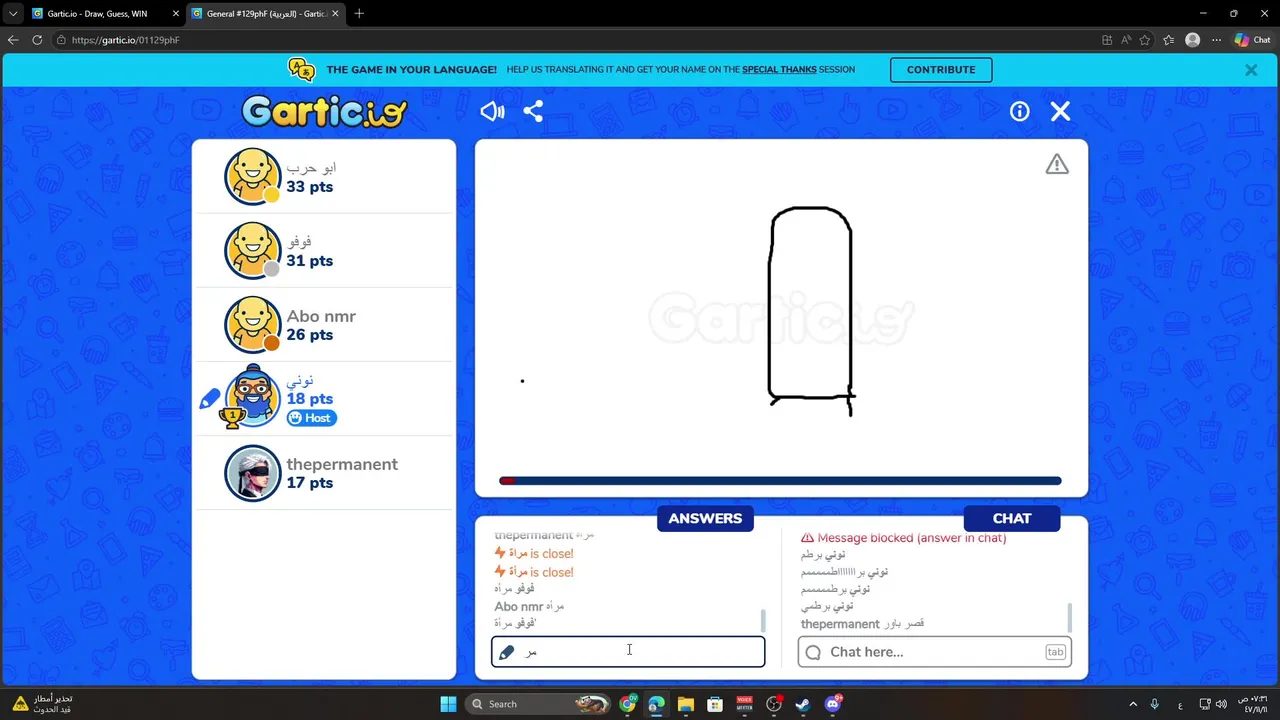This screenshot has height=720, width=1280.
Task: Focus the 'Chat here...' input field
Action: 935,652
